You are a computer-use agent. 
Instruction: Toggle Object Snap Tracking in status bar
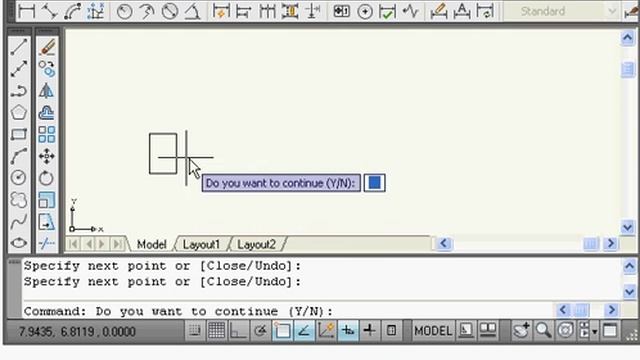[x=304, y=331]
